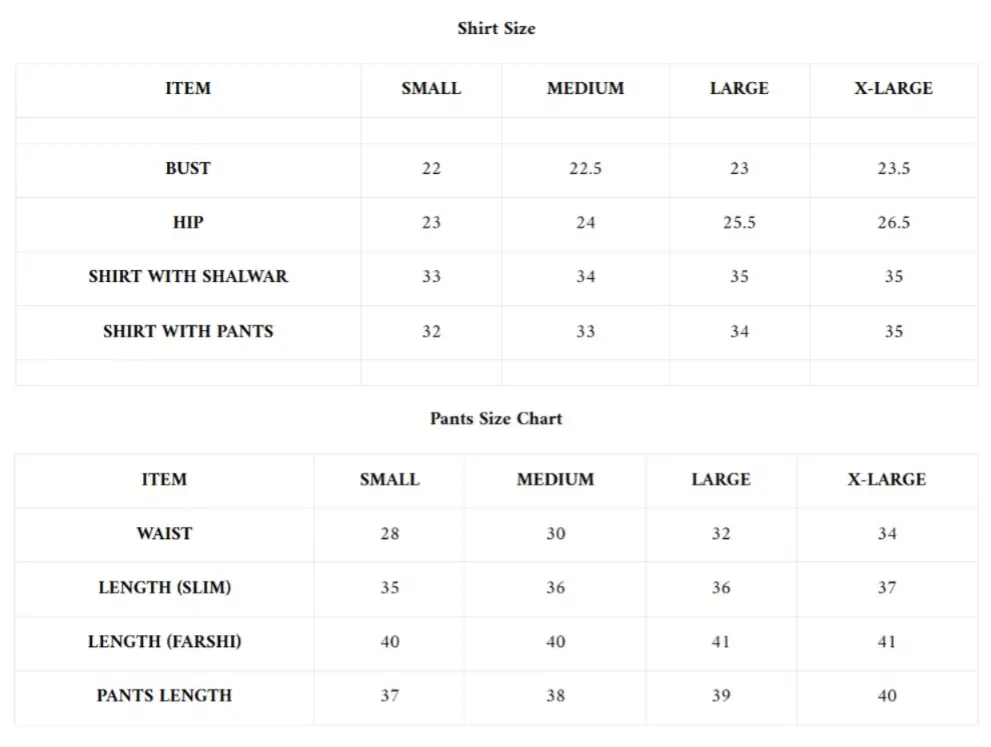Click waist value 34 for X-Large
Viewport: 991px width, 747px height.
coord(887,534)
